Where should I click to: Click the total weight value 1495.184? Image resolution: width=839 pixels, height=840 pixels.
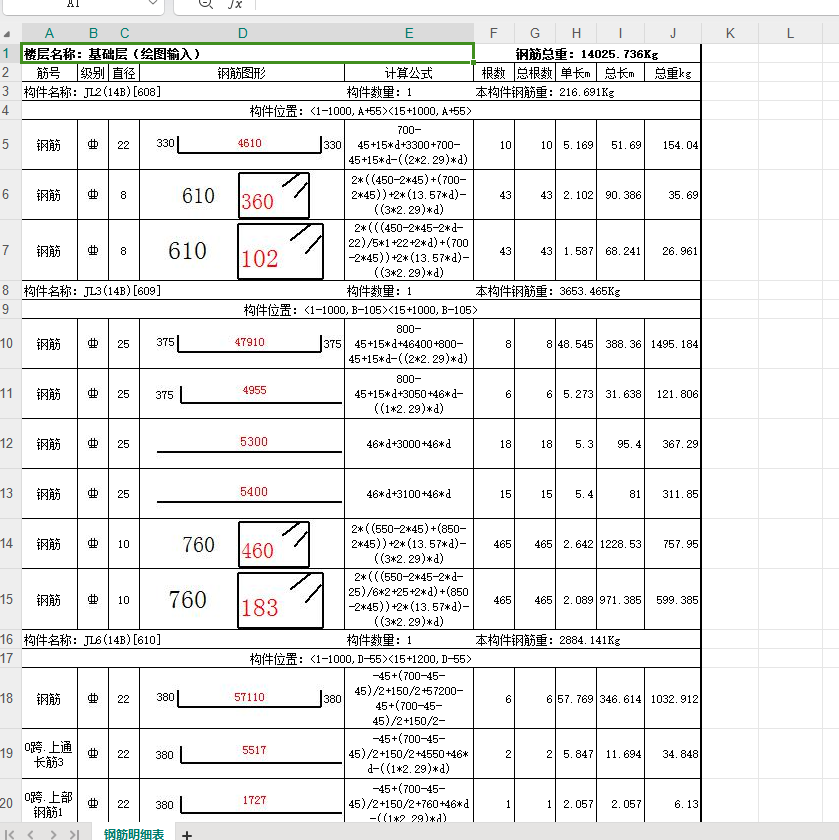tap(674, 344)
